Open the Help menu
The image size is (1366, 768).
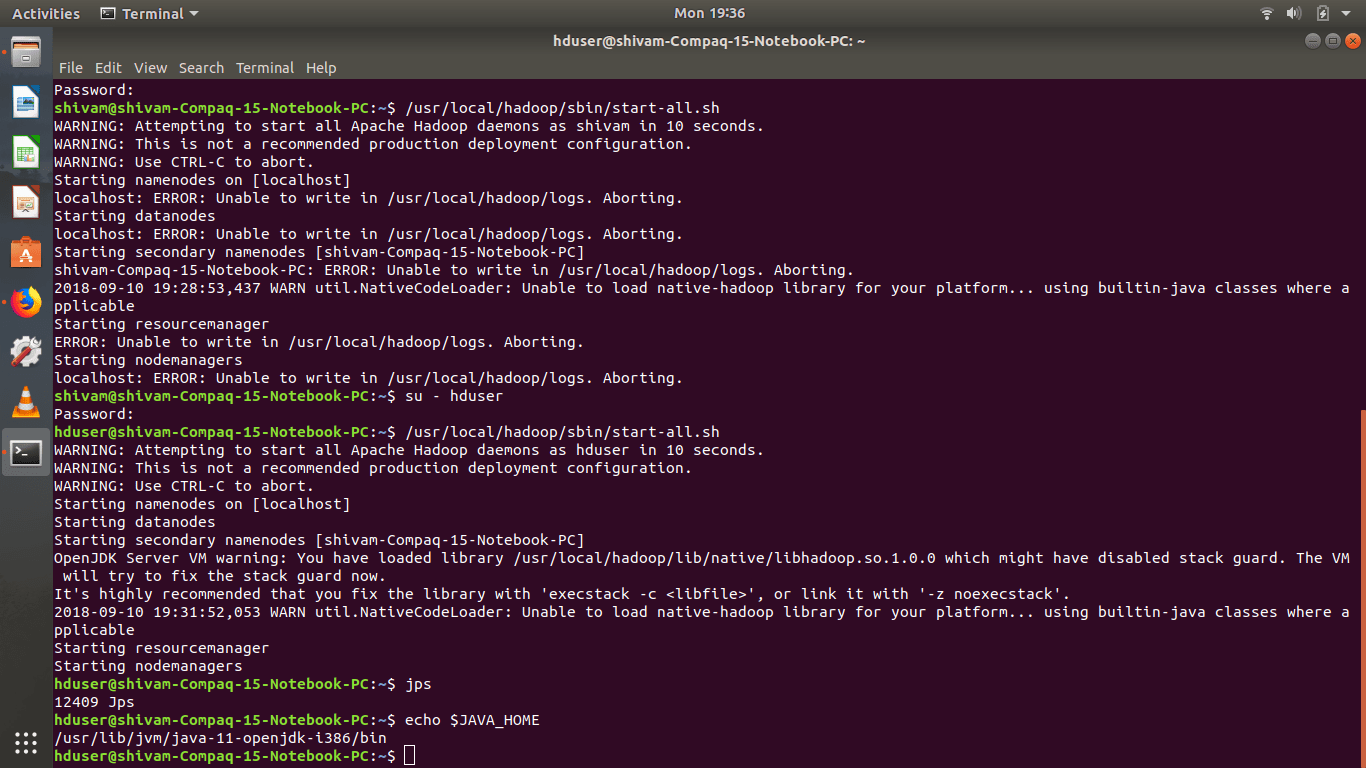[321, 68]
